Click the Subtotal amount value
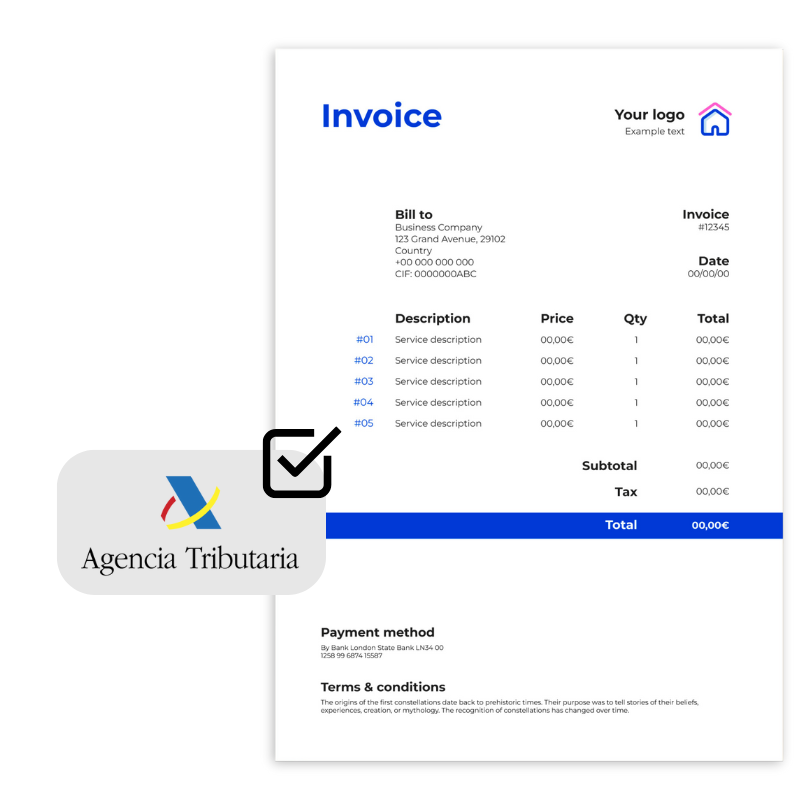 (x=712, y=466)
